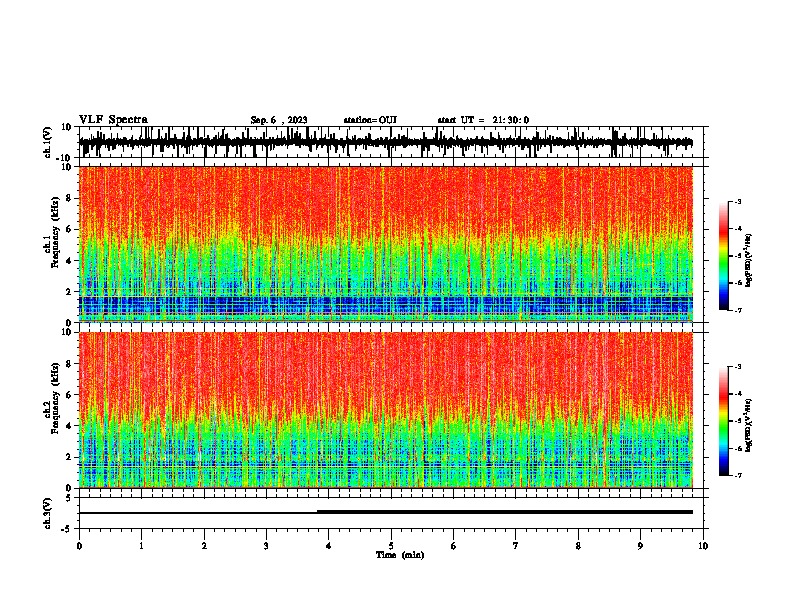Click time axis tick label "6"
The height and width of the screenshot is (612, 792).
[x=454, y=546]
